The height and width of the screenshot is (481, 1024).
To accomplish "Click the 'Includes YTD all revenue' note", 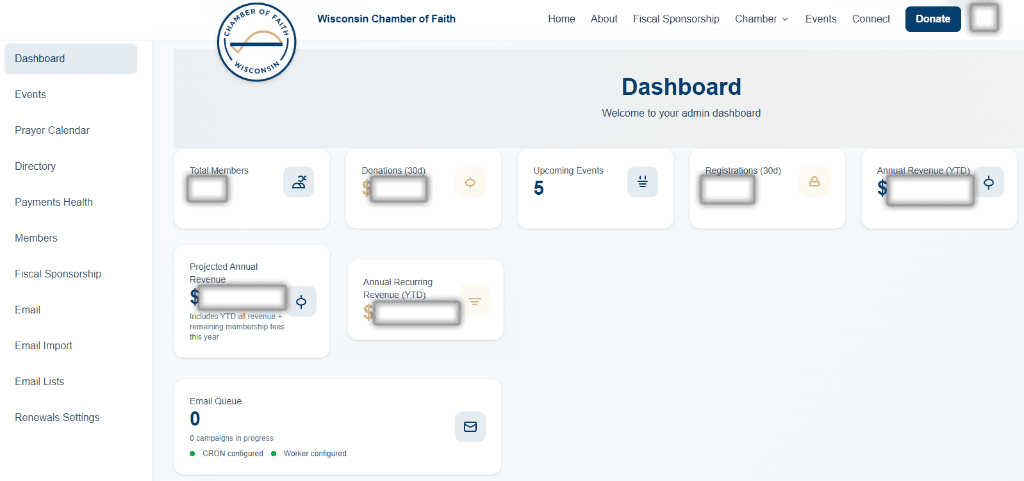I will pyautogui.click(x=237, y=326).
